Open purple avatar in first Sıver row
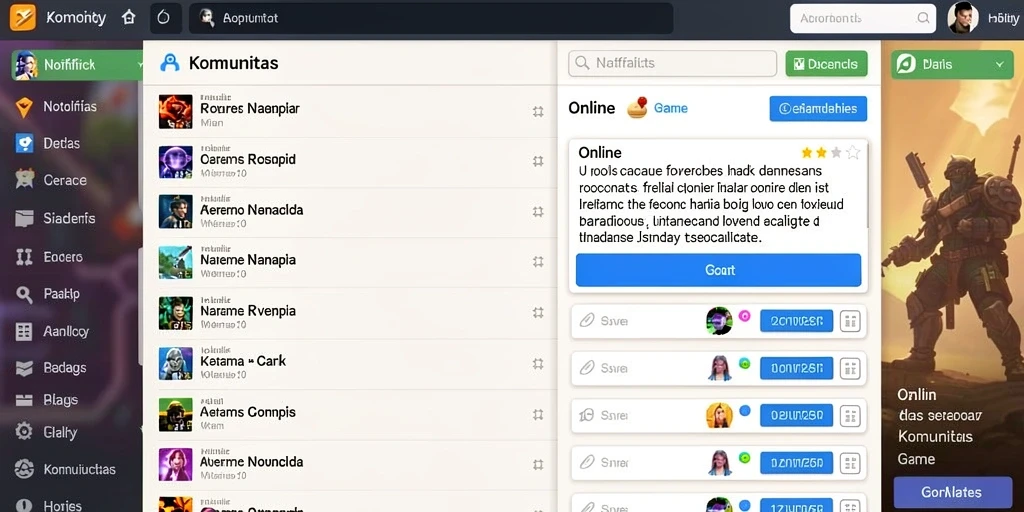 pyautogui.click(x=719, y=321)
